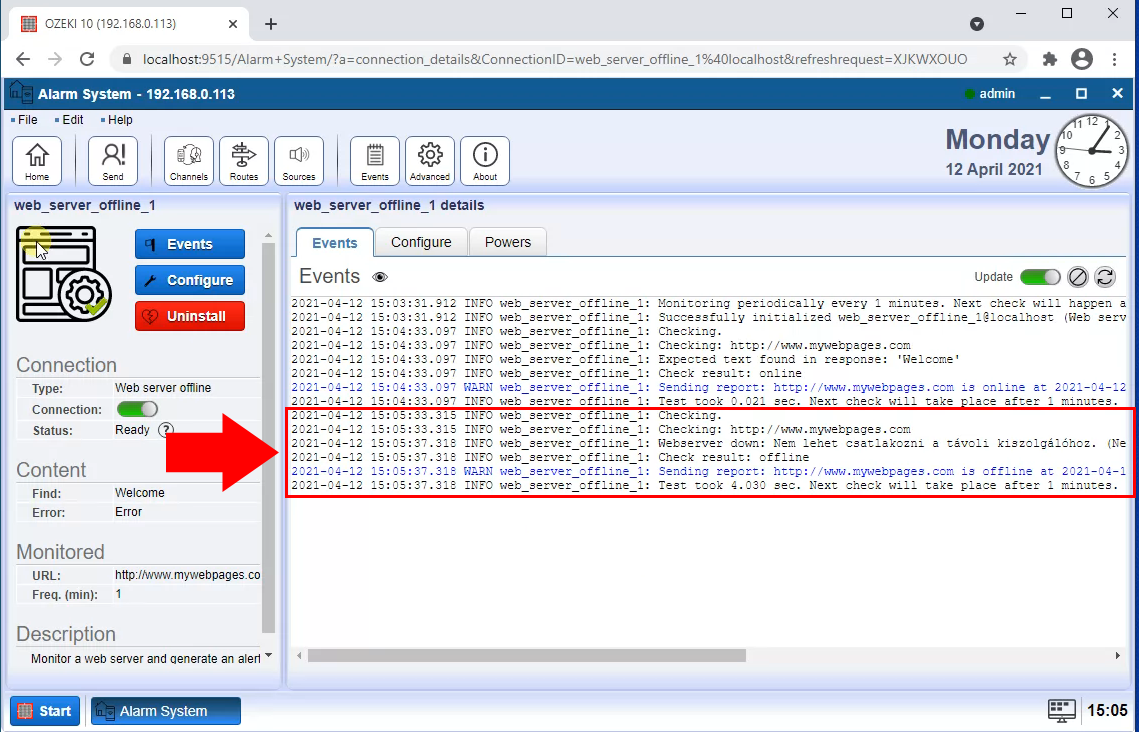Image resolution: width=1139 pixels, height=732 pixels.
Task: Click the refresh log icon
Action: click(1105, 277)
